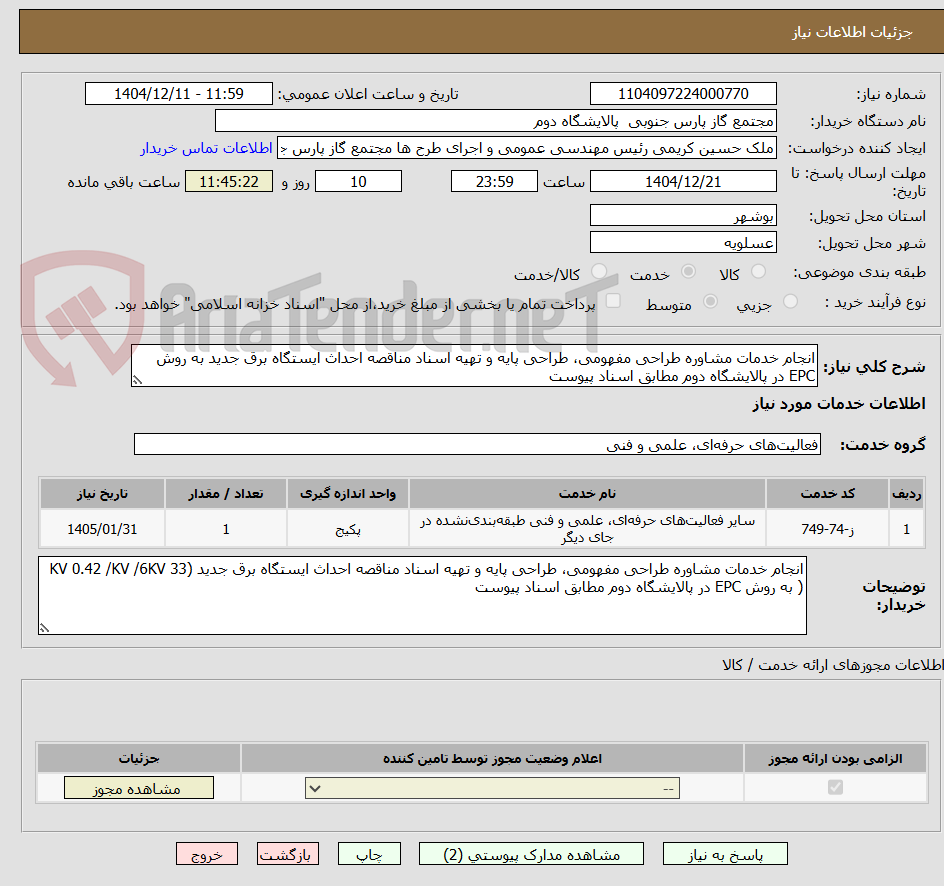Click the resize handle of need description textarea
Image resolution: width=944 pixels, height=886 pixels.
pyautogui.click(x=137, y=380)
